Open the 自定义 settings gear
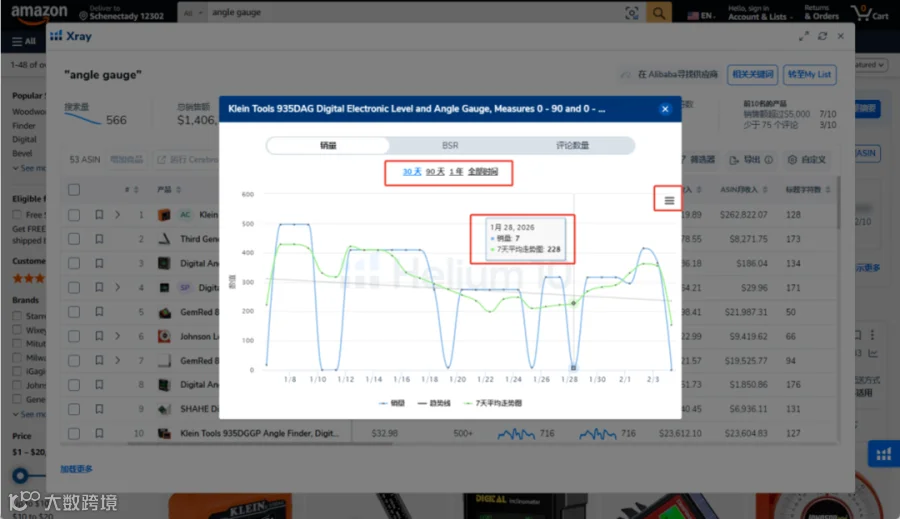900x519 pixels. point(806,160)
